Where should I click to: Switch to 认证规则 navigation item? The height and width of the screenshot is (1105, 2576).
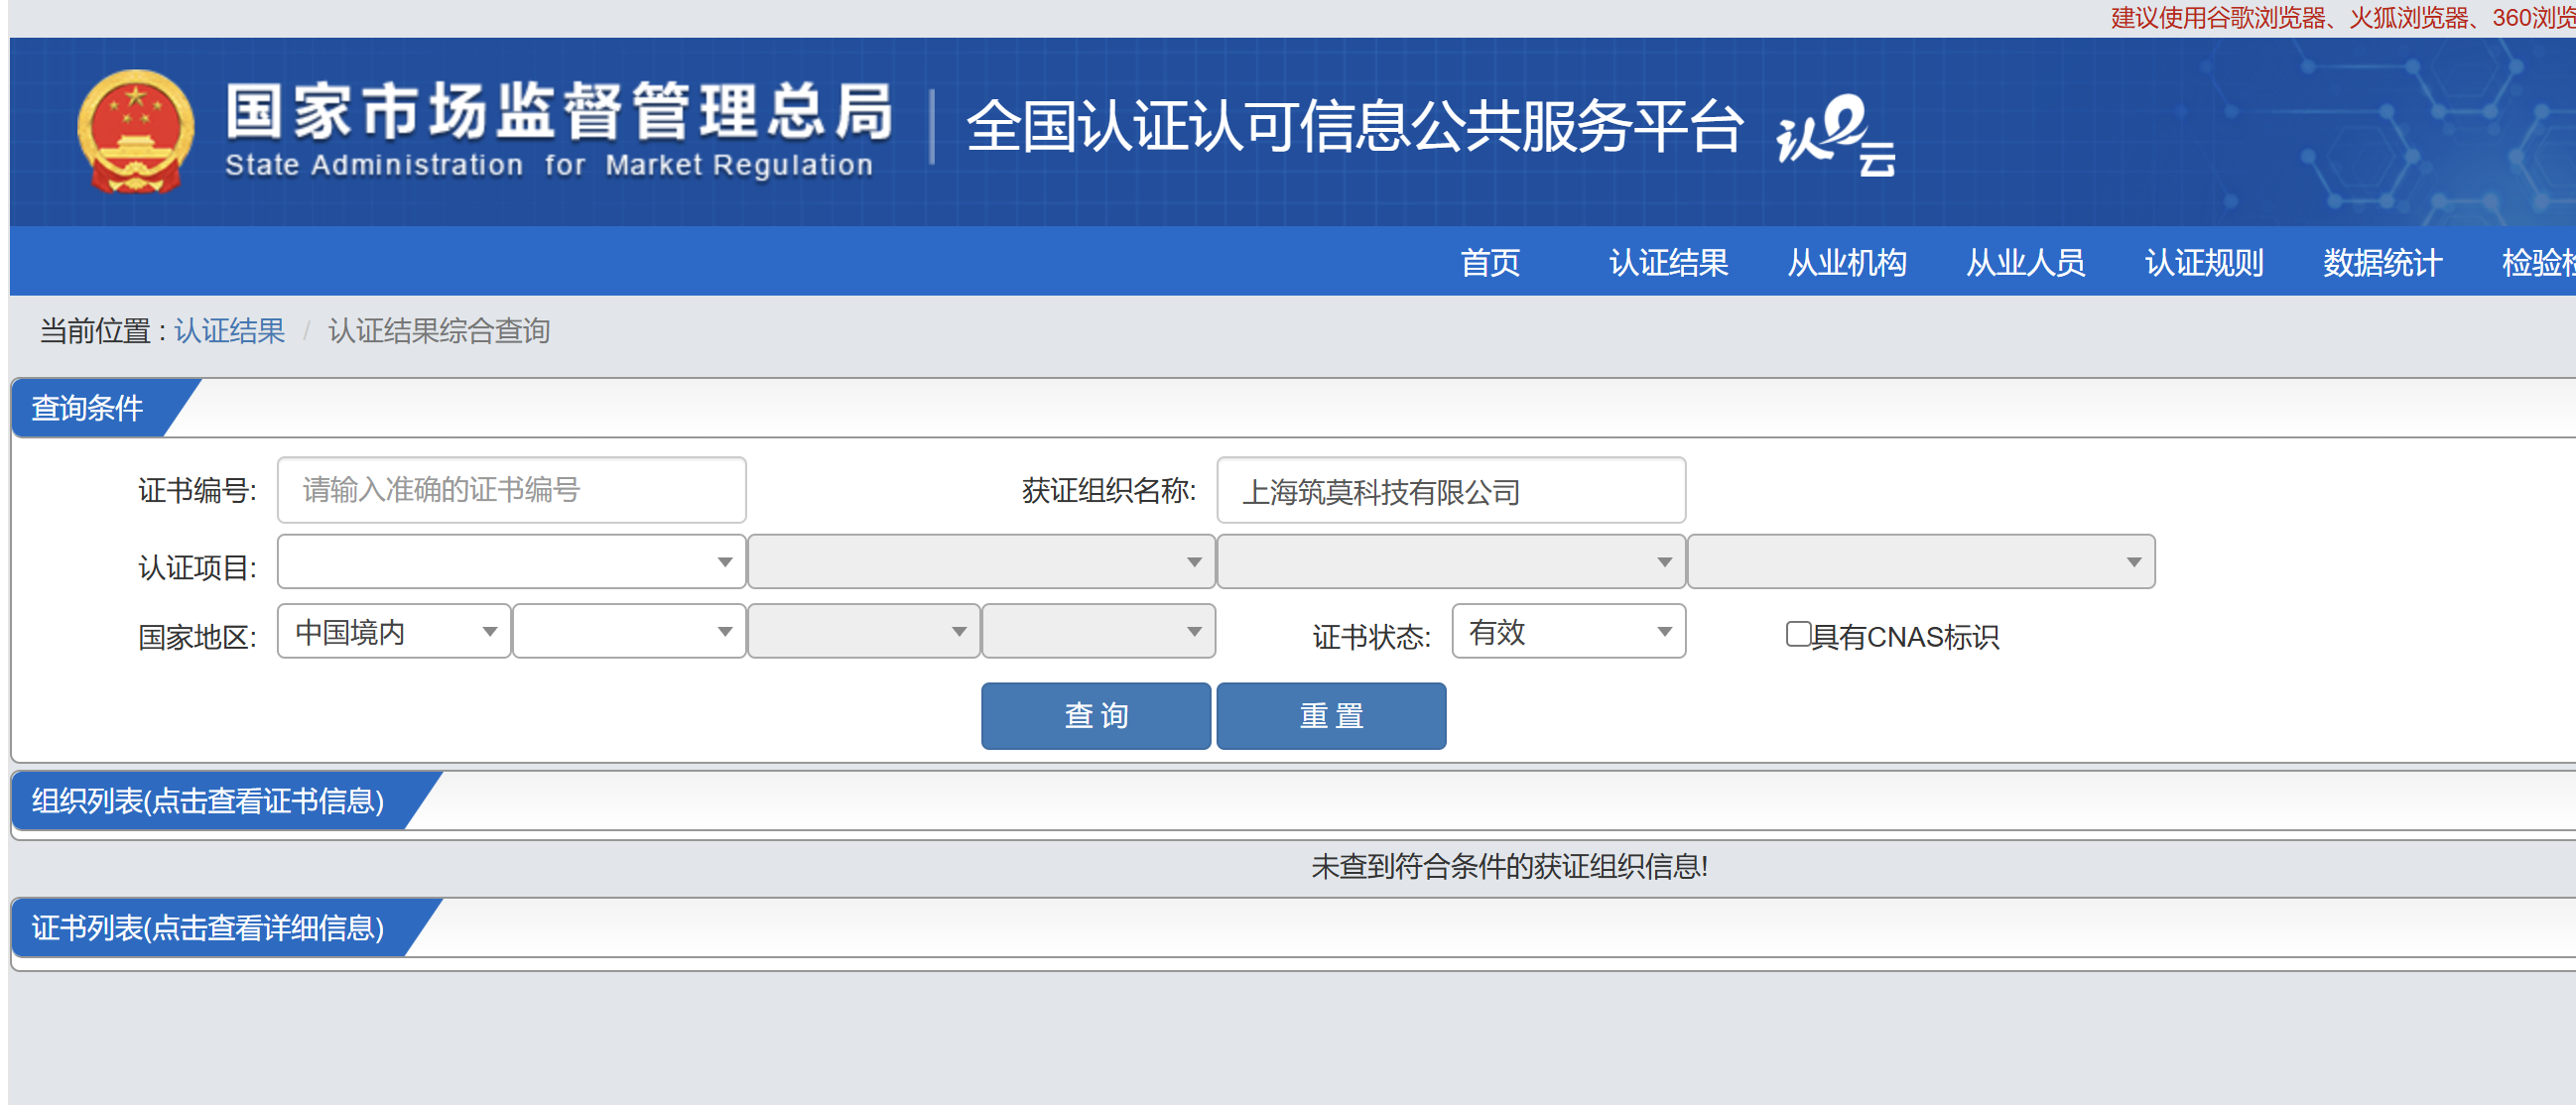pyautogui.click(x=2203, y=263)
